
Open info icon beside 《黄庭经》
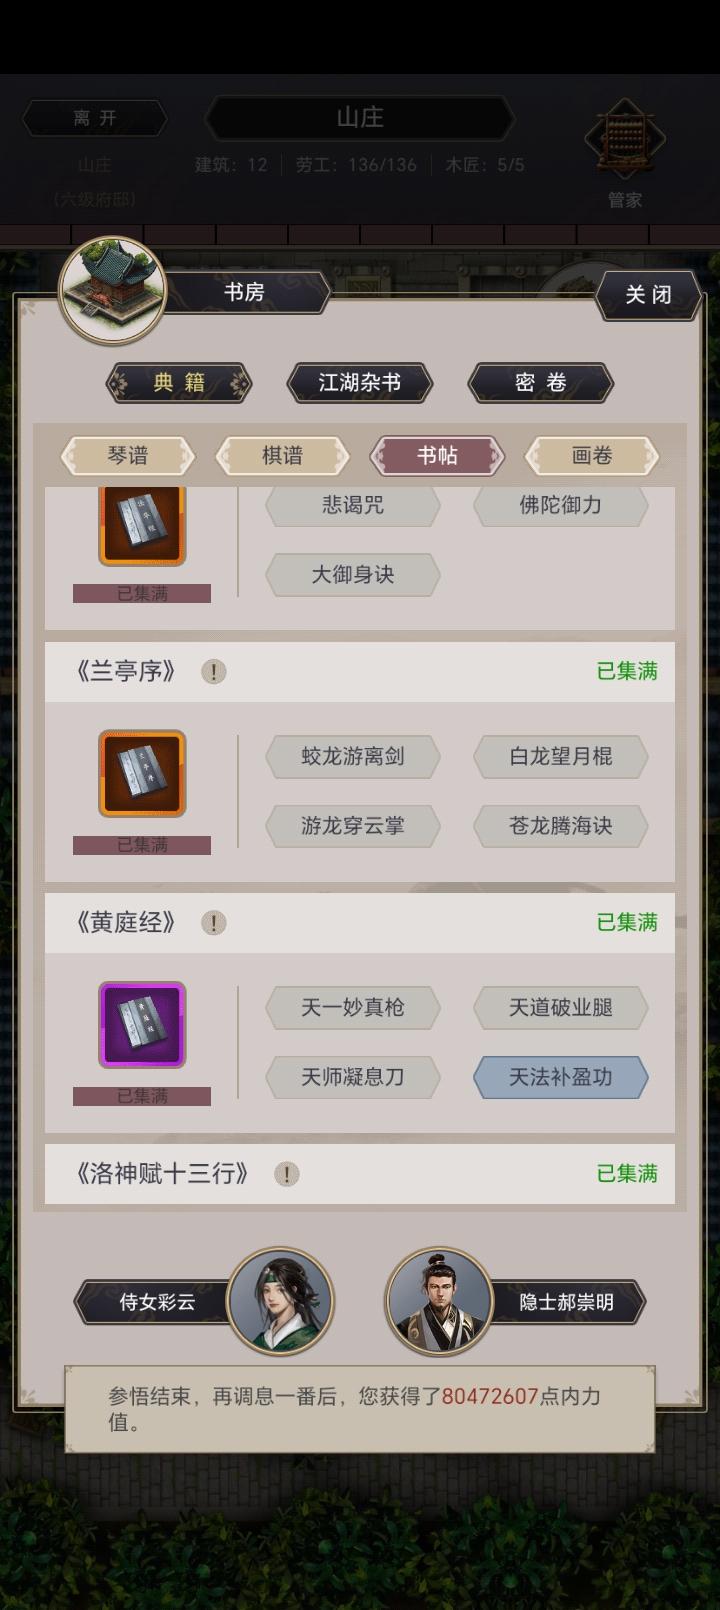(x=213, y=923)
